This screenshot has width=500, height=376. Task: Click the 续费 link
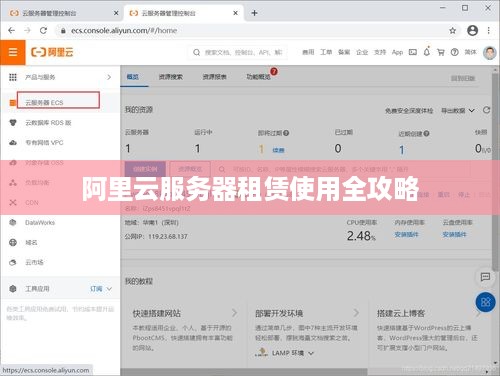(278, 150)
